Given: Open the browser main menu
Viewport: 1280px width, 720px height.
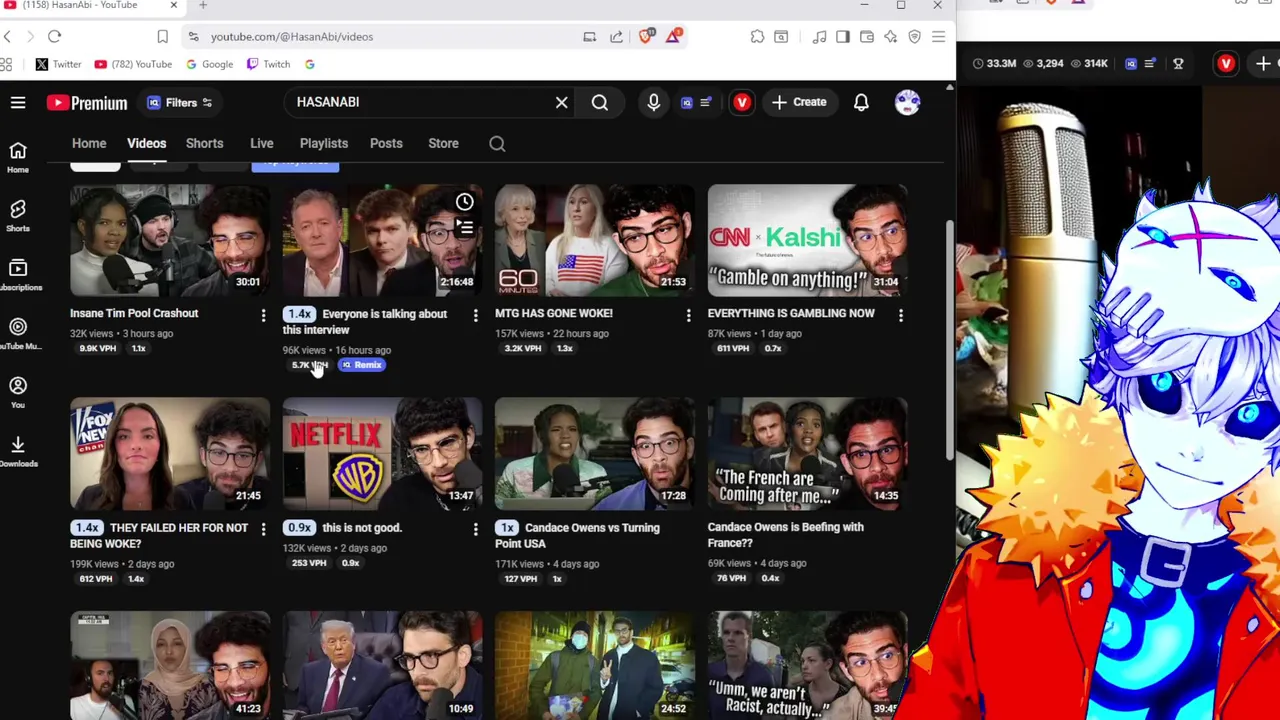Looking at the screenshot, I should [x=938, y=36].
